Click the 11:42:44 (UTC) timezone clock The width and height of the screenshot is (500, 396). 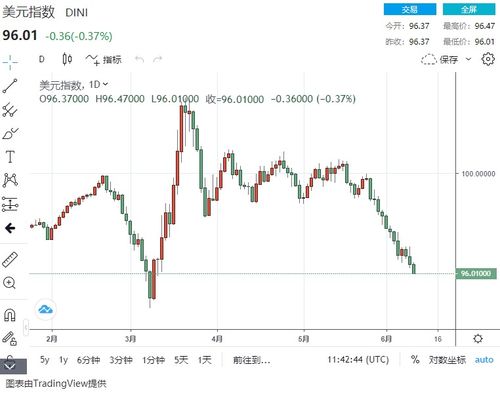358,360
